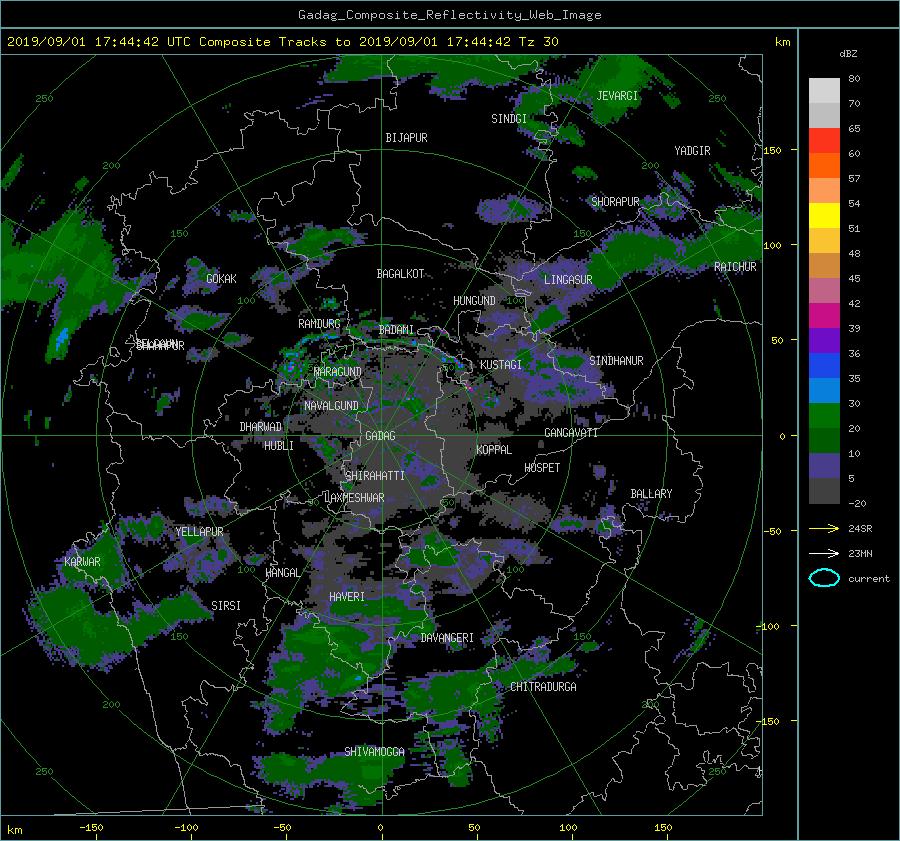This screenshot has width=900, height=841.
Task: Click the KOPPAL city label
Action: pyautogui.click(x=494, y=449)
